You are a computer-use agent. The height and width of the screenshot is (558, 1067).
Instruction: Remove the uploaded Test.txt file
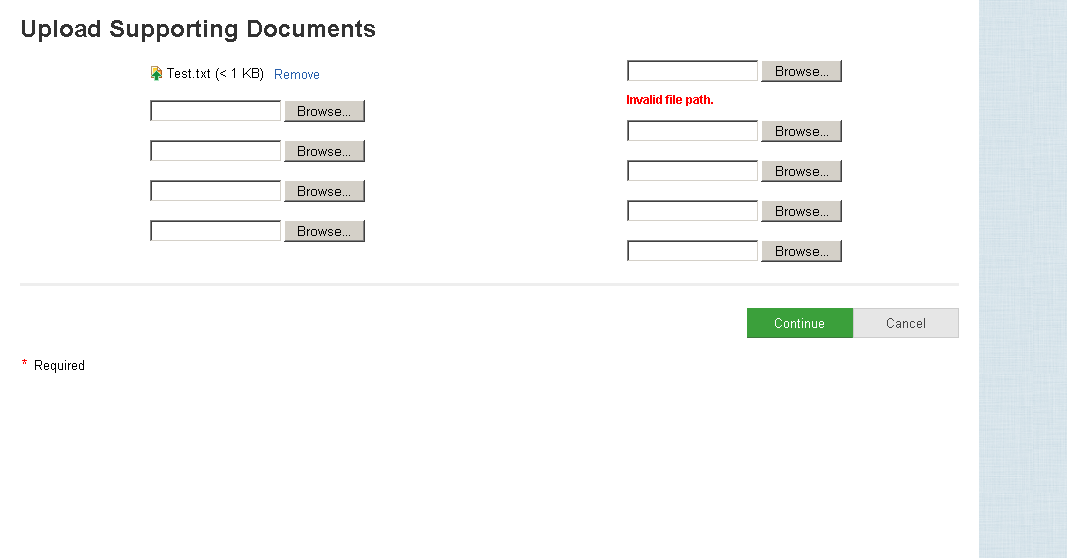297,74
